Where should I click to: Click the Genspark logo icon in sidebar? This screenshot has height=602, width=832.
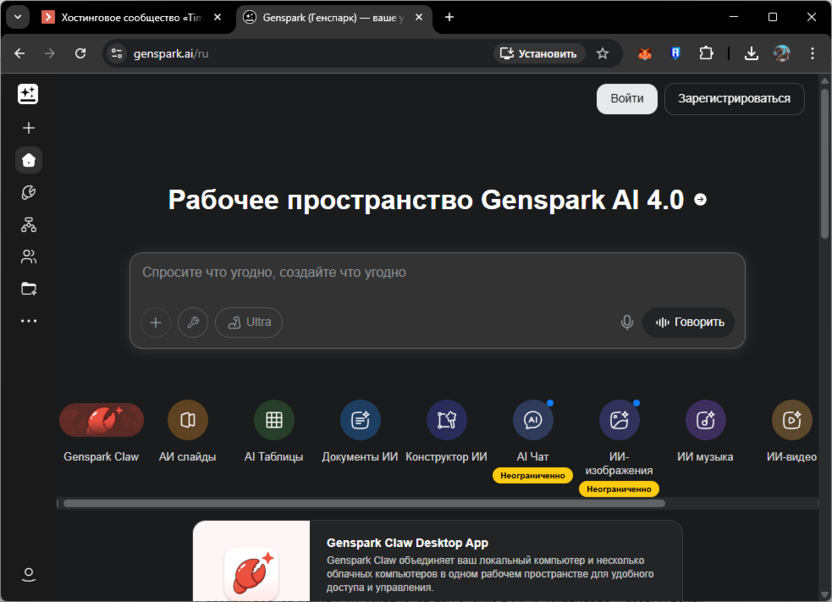28,94
